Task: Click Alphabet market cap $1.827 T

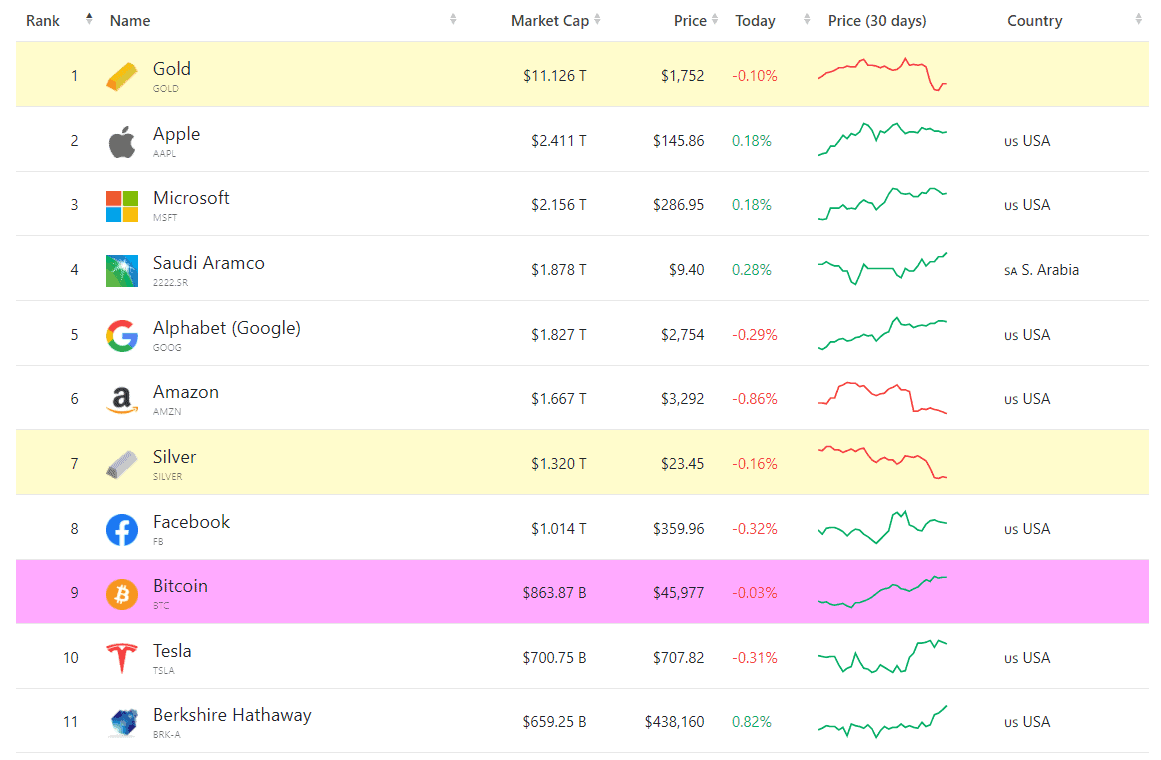Action: pyautogui.click(x=558, y=335)
